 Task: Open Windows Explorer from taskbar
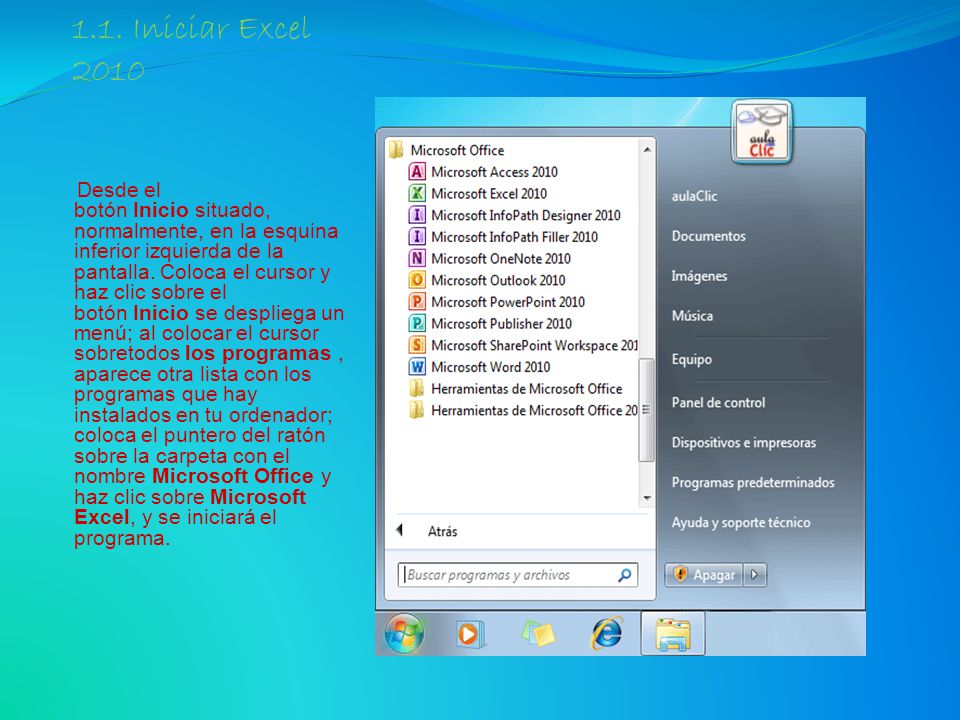coord(673,634)
